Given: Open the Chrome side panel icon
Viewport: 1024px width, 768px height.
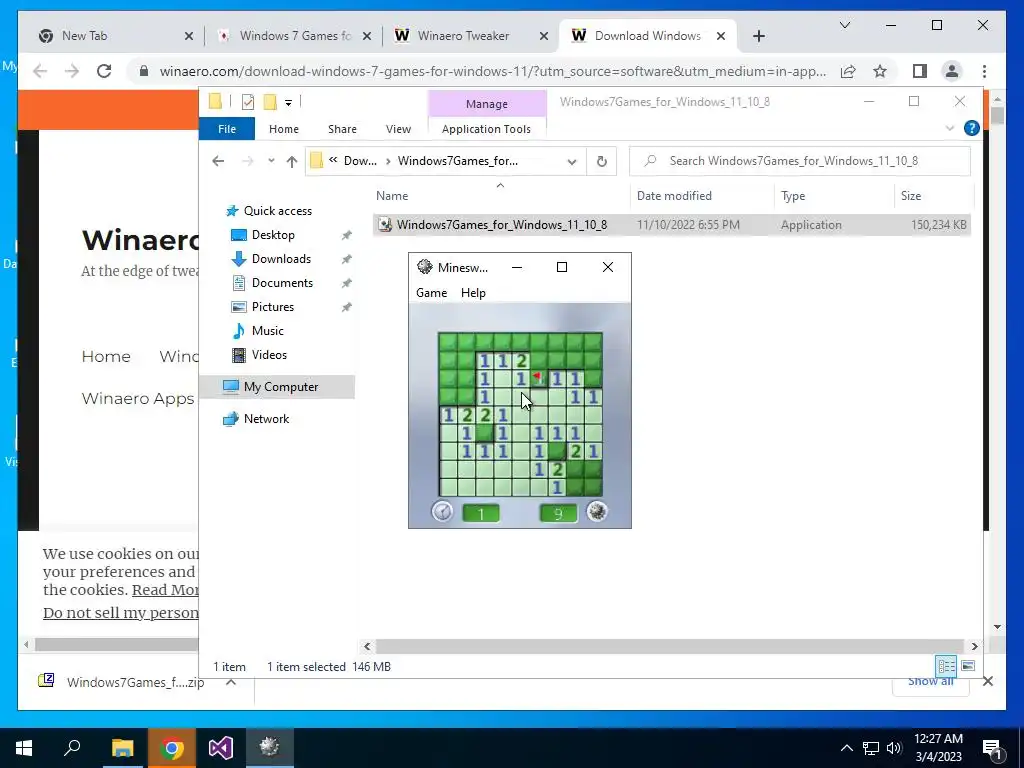Looking at the screenshot, I should (x=920, y=71).
